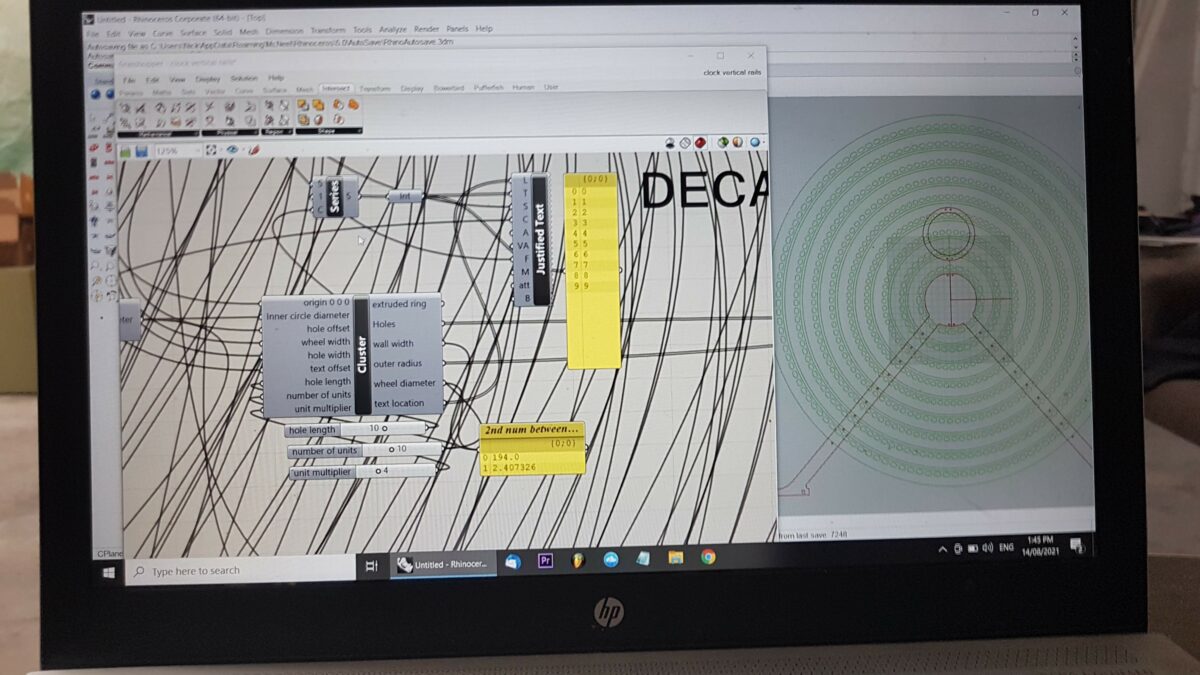Select the Cluster component on canvas

pos(351,355)
